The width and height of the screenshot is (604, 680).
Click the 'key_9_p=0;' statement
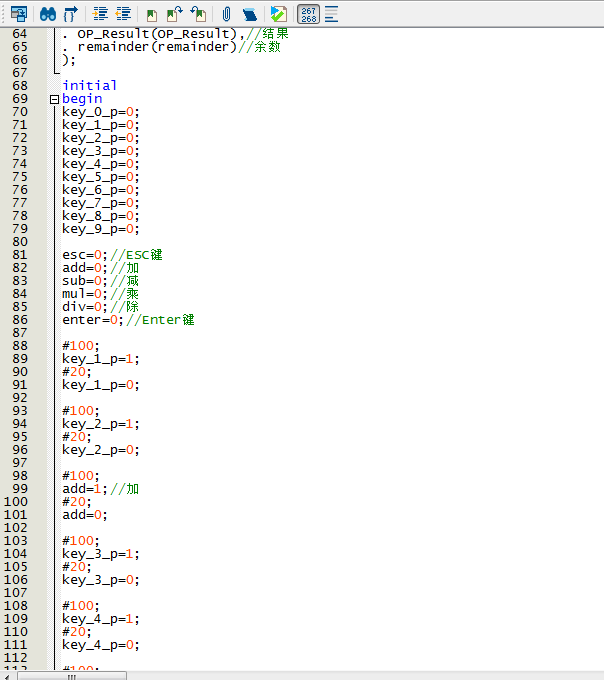[101, 229]
